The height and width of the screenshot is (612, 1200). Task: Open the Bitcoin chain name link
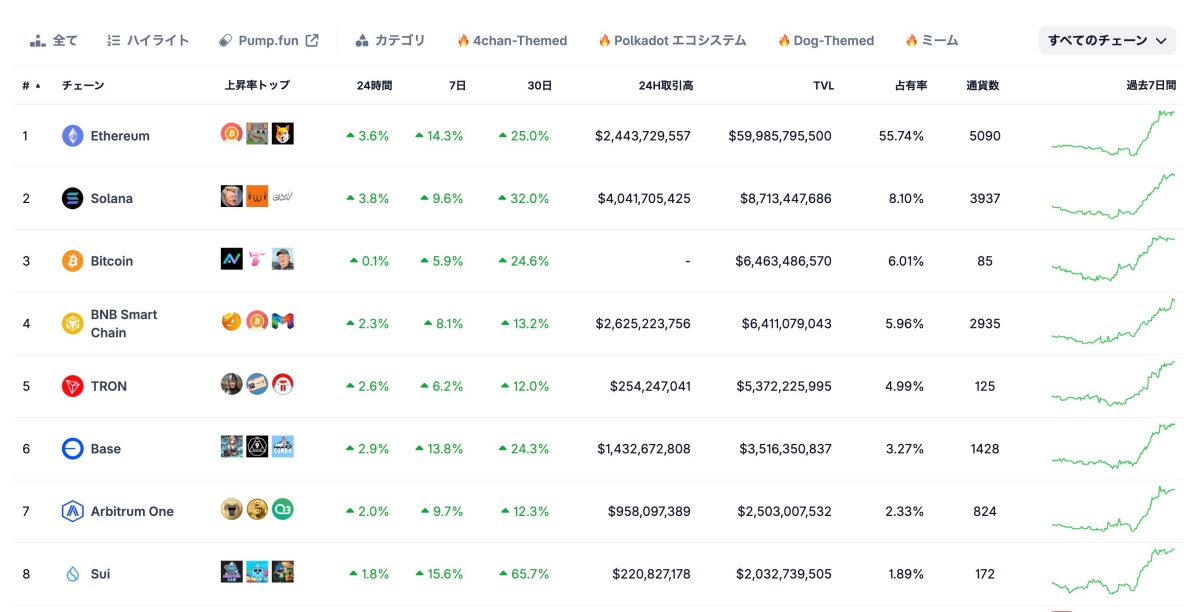pos(112,261)
